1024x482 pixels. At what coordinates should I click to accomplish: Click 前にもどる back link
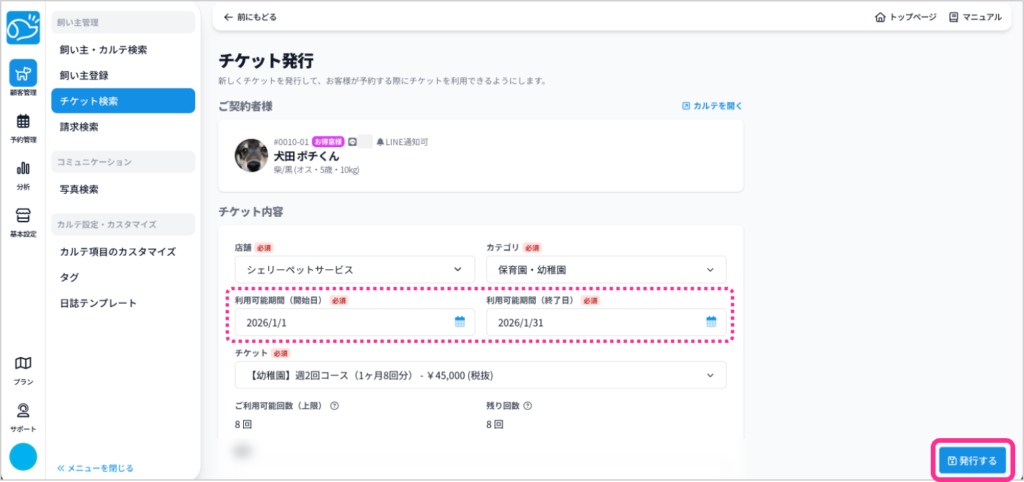click(250, 17)
